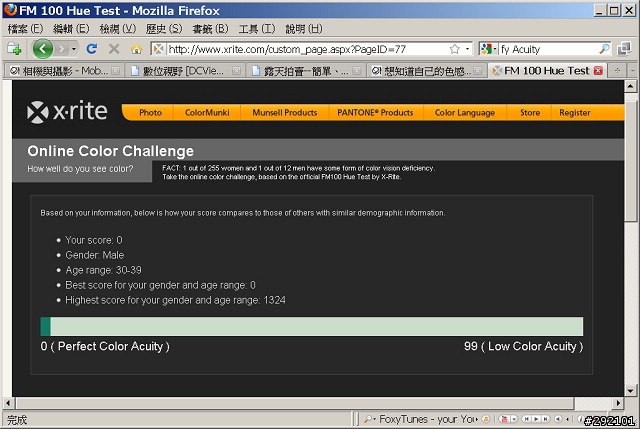
Task: Click the FoxyTunes volume speaker icon
Action: tap(558, 419)
